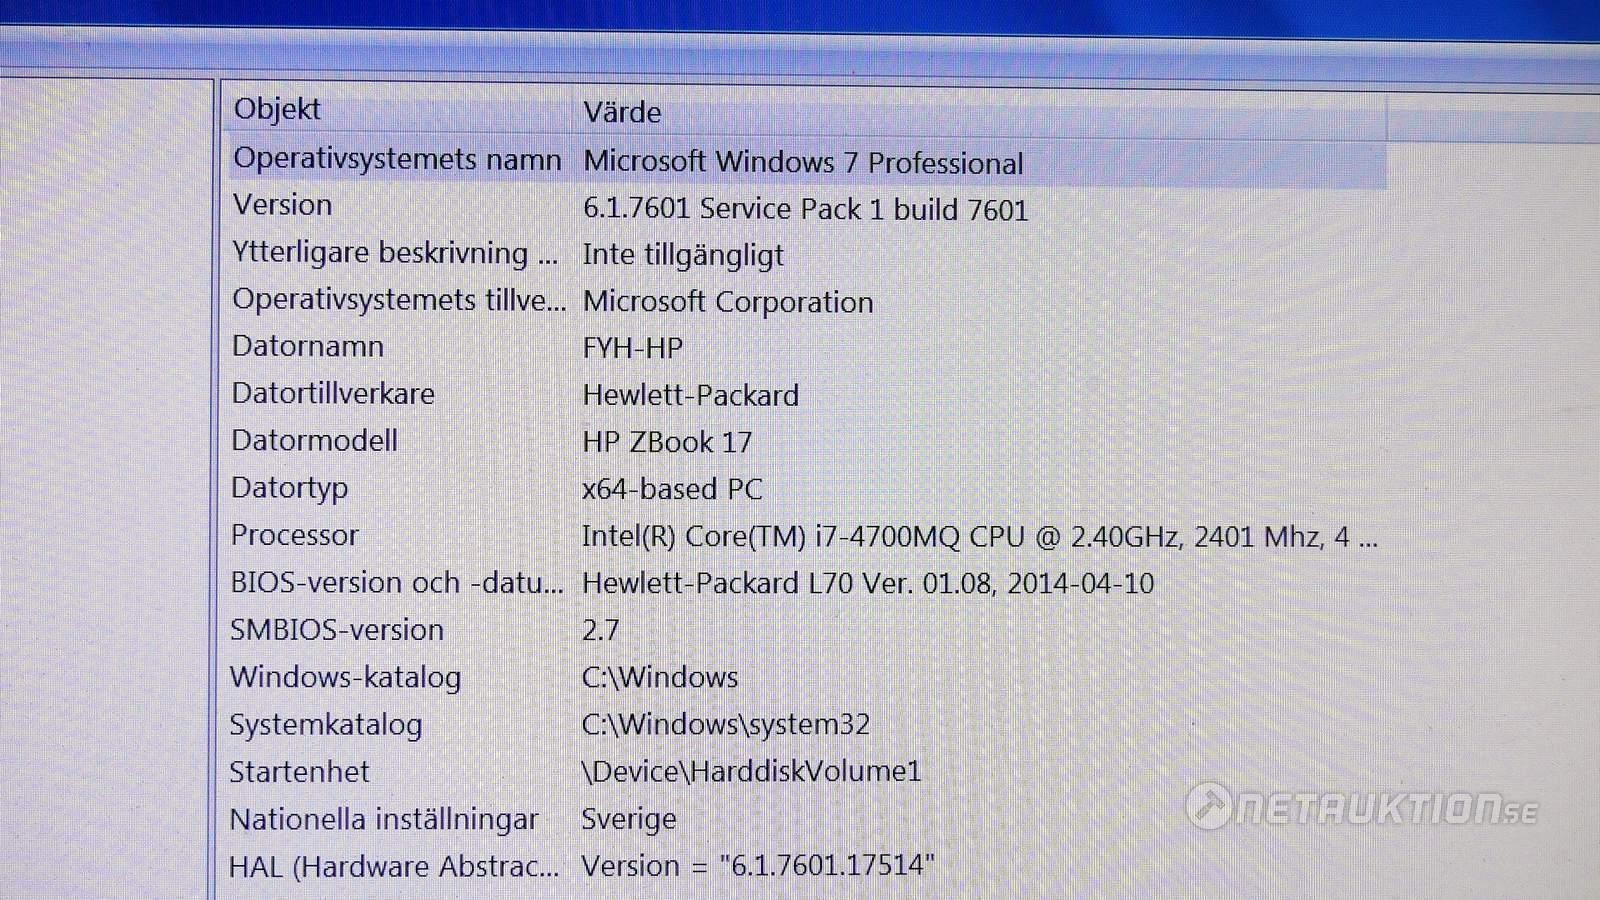Image resolution: width=1600 pixels, height=900 pixels.
Task: Select value Hewlett-Packard manufacturer cell
Action: pos(690,395)
